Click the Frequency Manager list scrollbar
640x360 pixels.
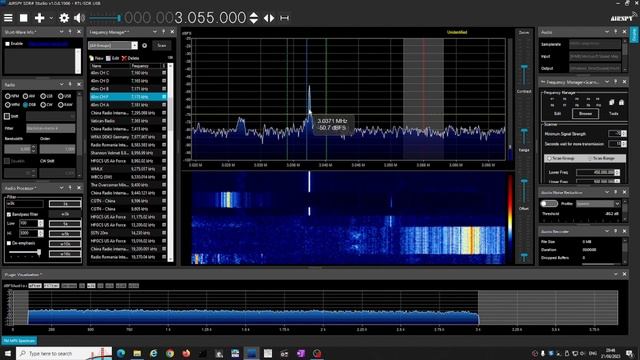pyautogui.click(x=171, y=162)
